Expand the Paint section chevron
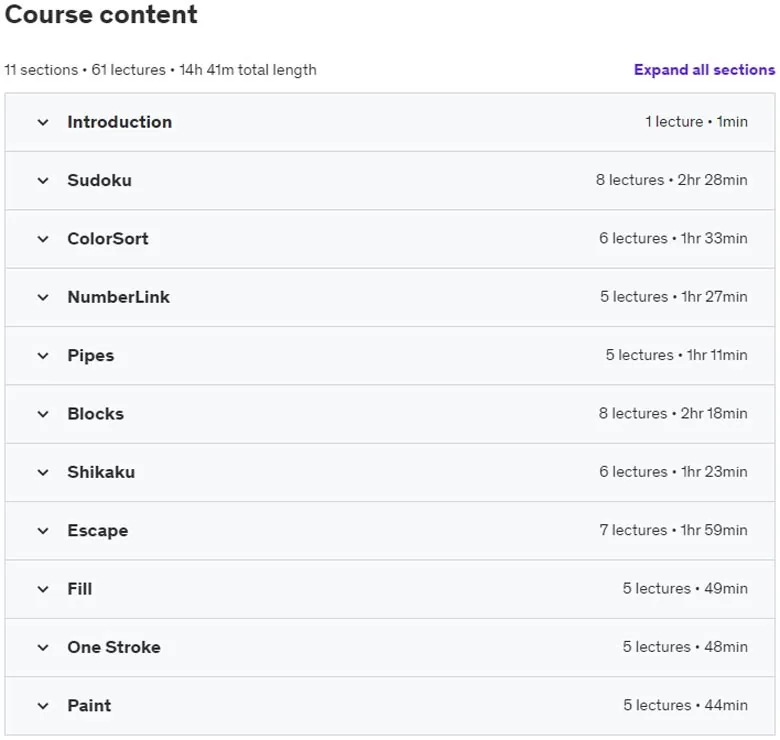 tap(43, 706)
